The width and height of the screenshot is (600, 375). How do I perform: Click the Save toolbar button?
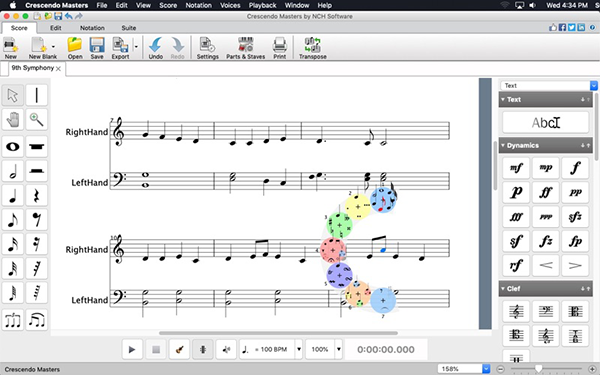pos(97,48)
